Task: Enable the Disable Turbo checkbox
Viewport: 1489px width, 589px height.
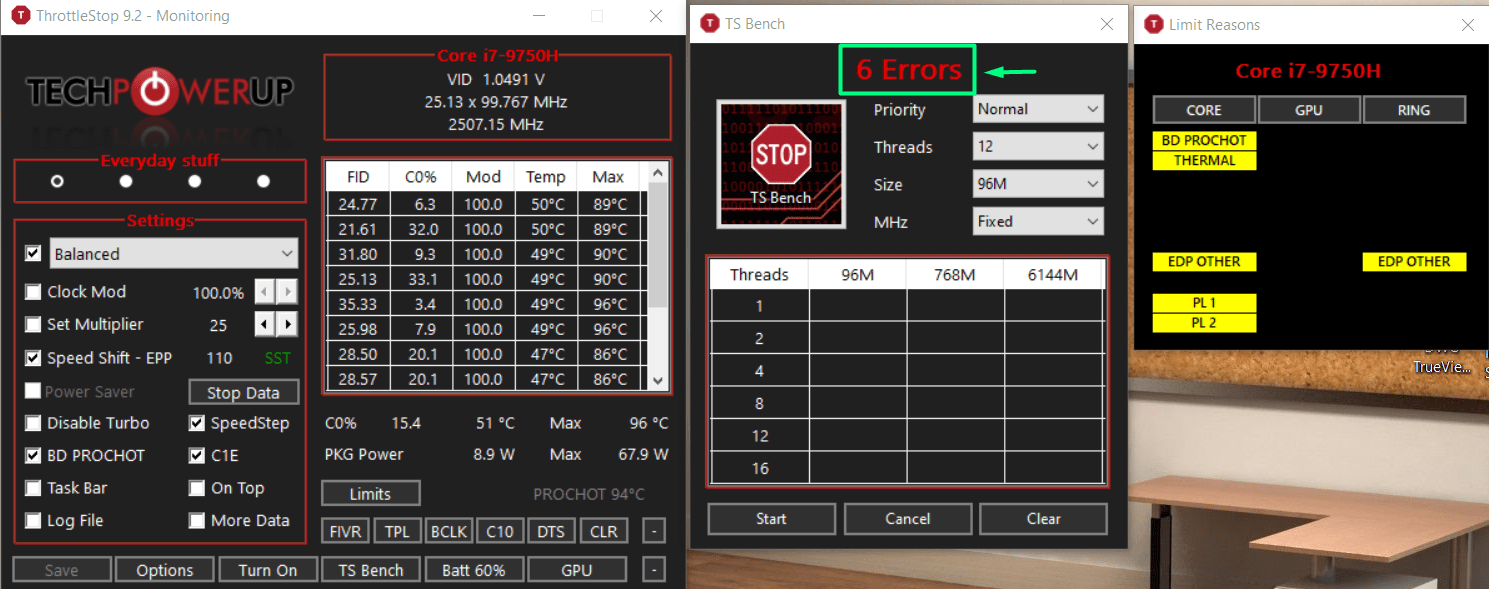Action: tap(33, 423)
